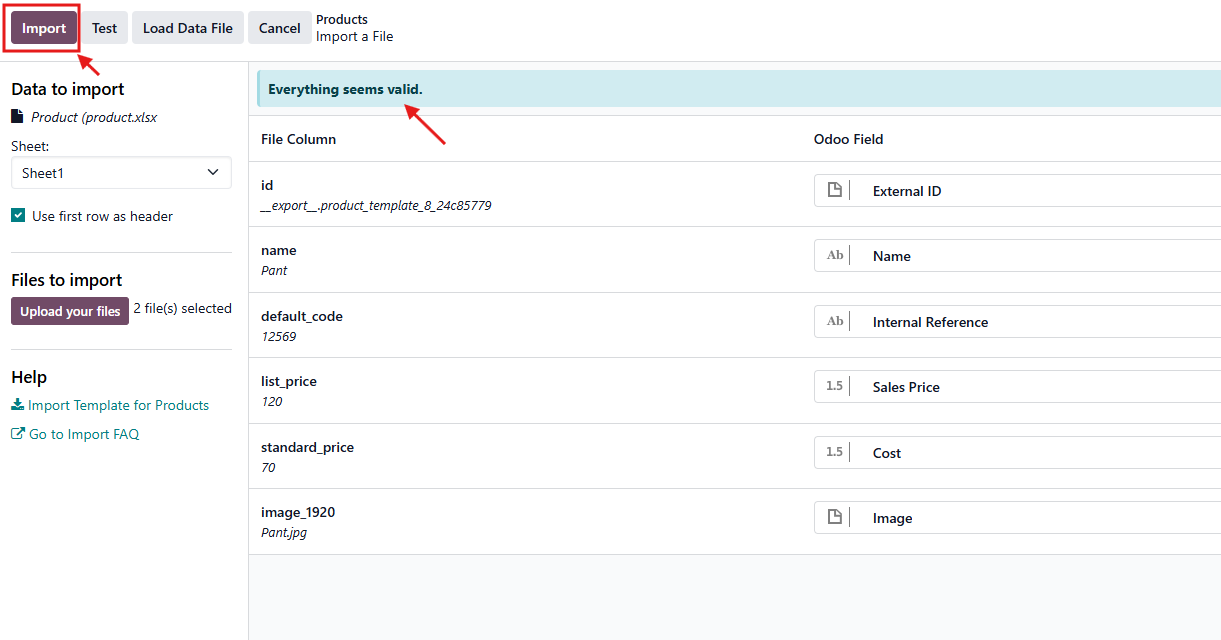
Task: Click Upload your files button
Action: [x=70, y=311]
